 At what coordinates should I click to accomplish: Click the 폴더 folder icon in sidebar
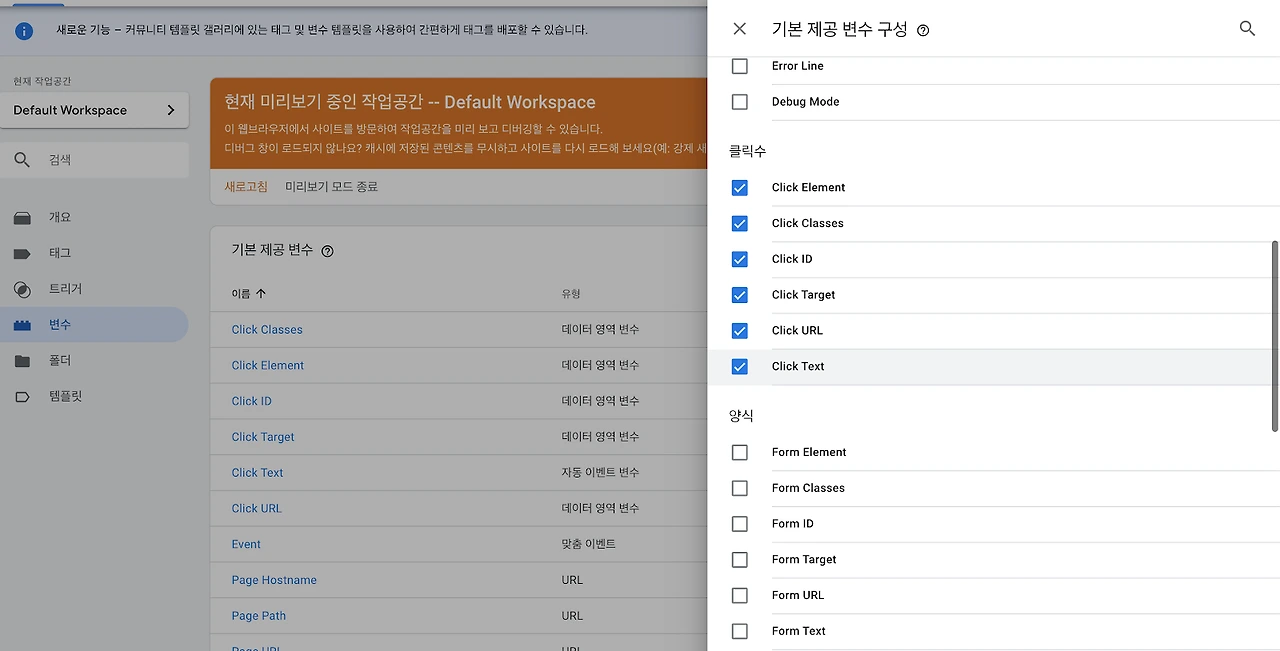click(x=22, y=361)
